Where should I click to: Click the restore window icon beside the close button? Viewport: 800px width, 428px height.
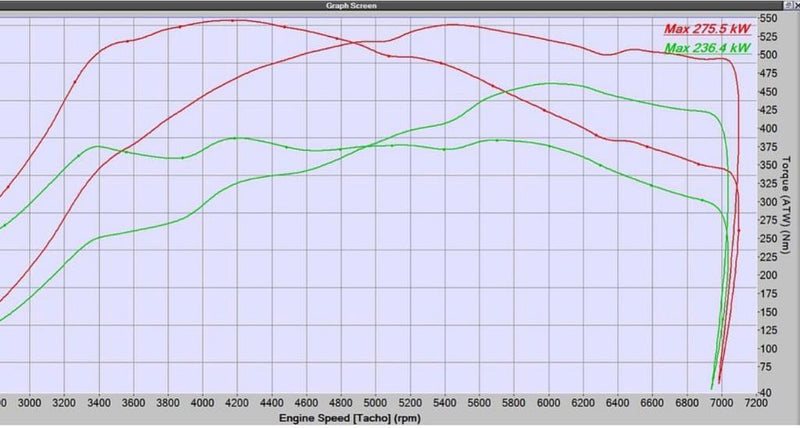[789, 5]
